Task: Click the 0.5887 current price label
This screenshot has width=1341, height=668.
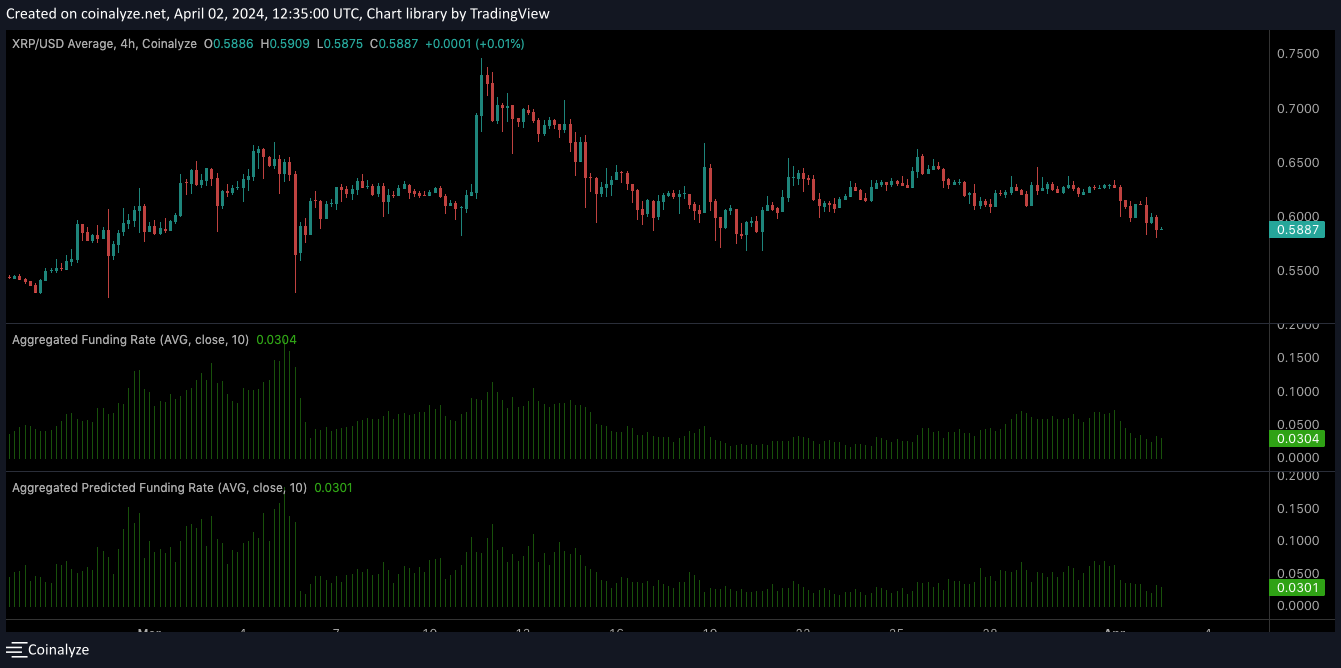Action: tap(1296, 230)
